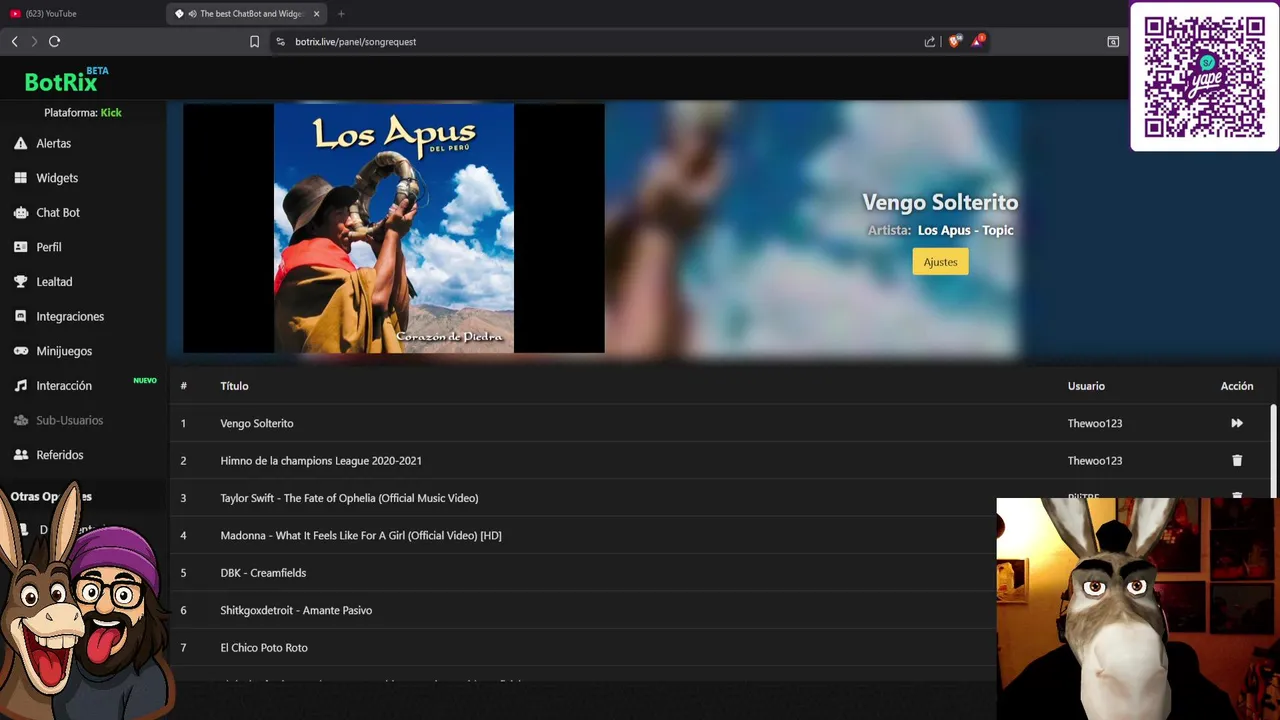Click the Interacción music note icon

click(x=20, y=385)
